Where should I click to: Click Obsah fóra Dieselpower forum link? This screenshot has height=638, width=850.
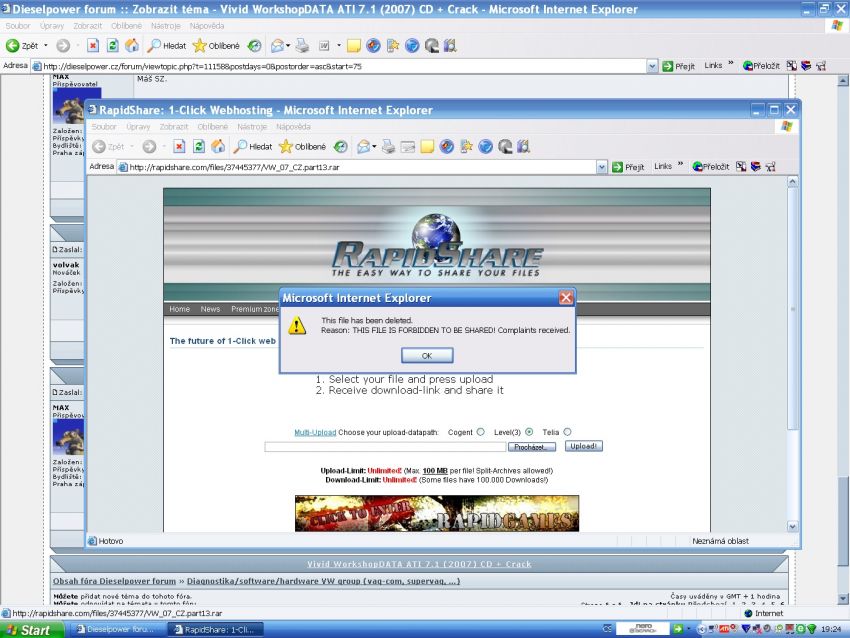click(x=114, y=581)
